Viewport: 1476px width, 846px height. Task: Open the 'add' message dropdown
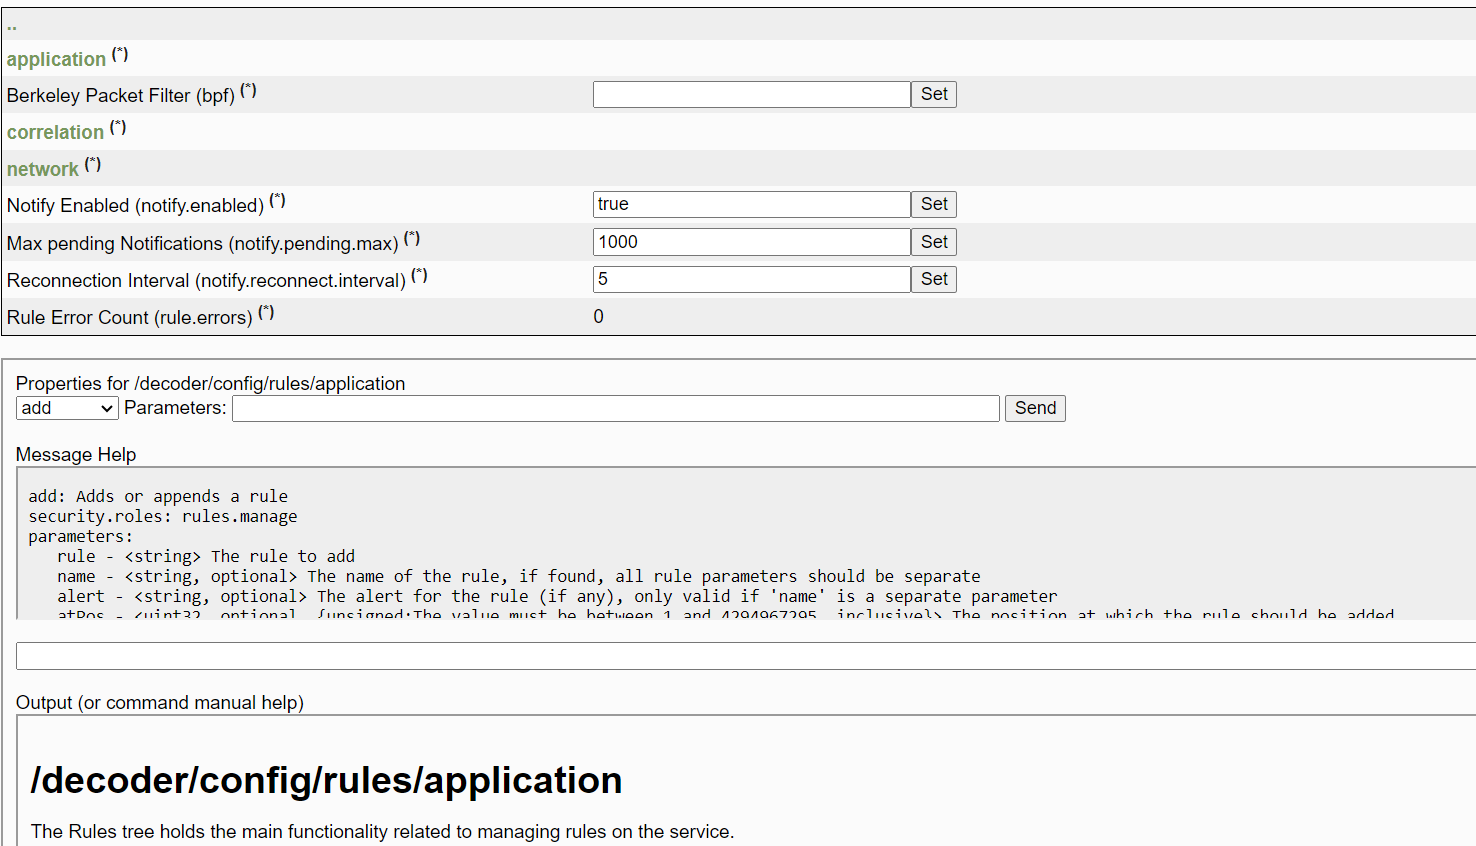(x=67, y=408)
